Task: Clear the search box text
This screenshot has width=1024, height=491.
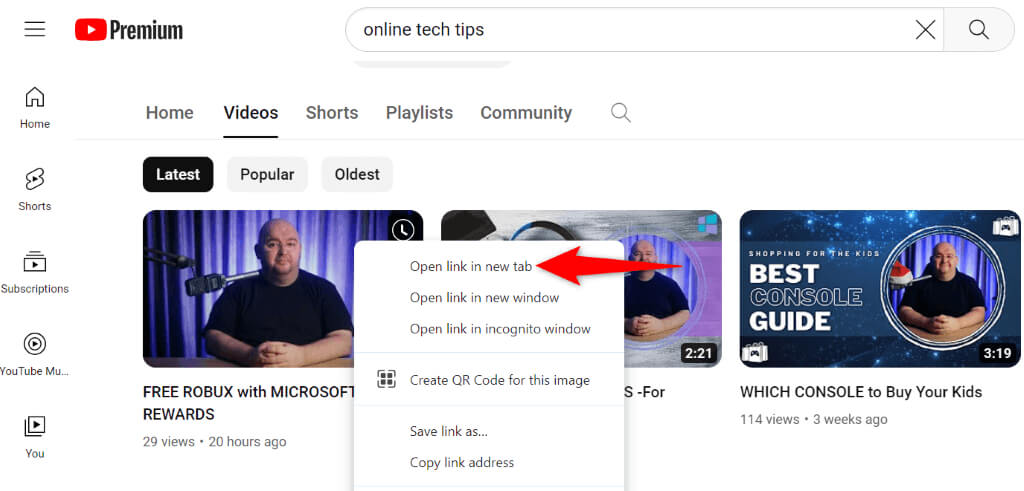Action: coord(925,30)
